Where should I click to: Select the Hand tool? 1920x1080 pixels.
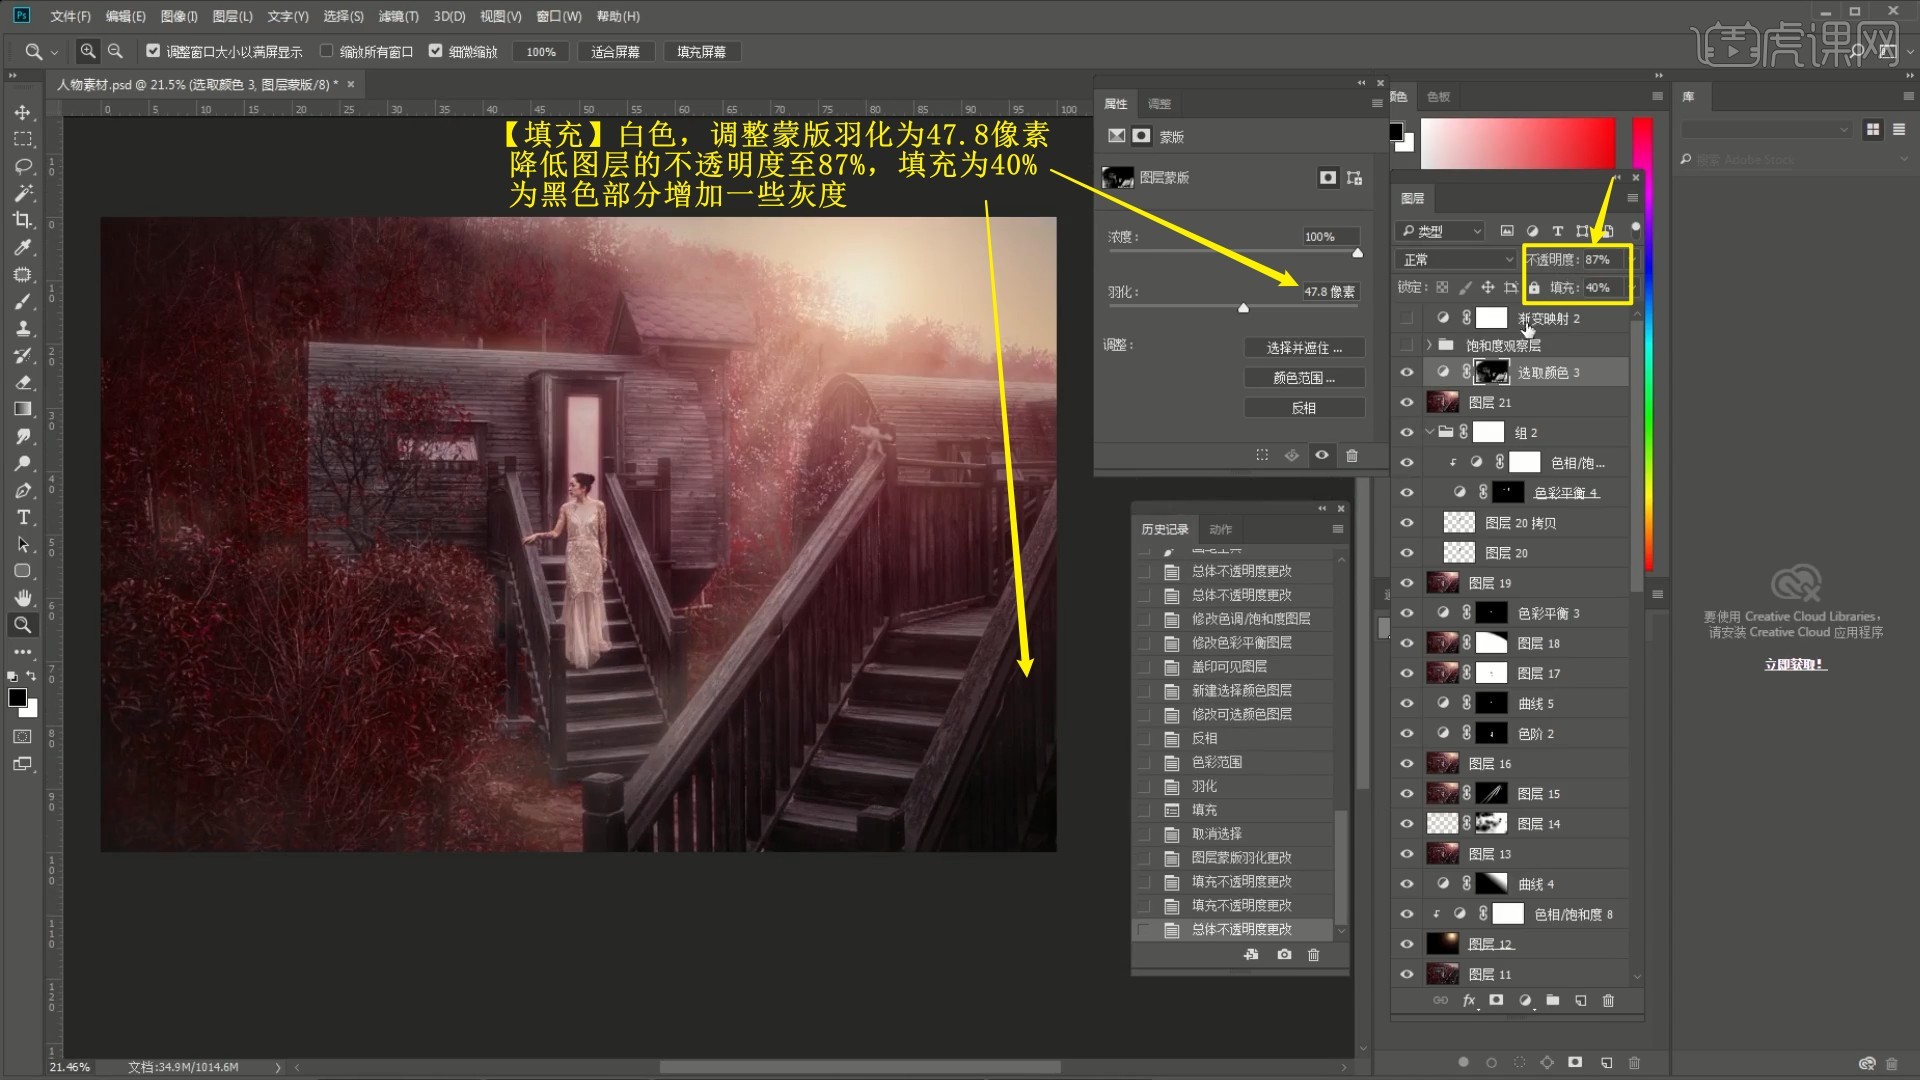click(x=23, y=598)
